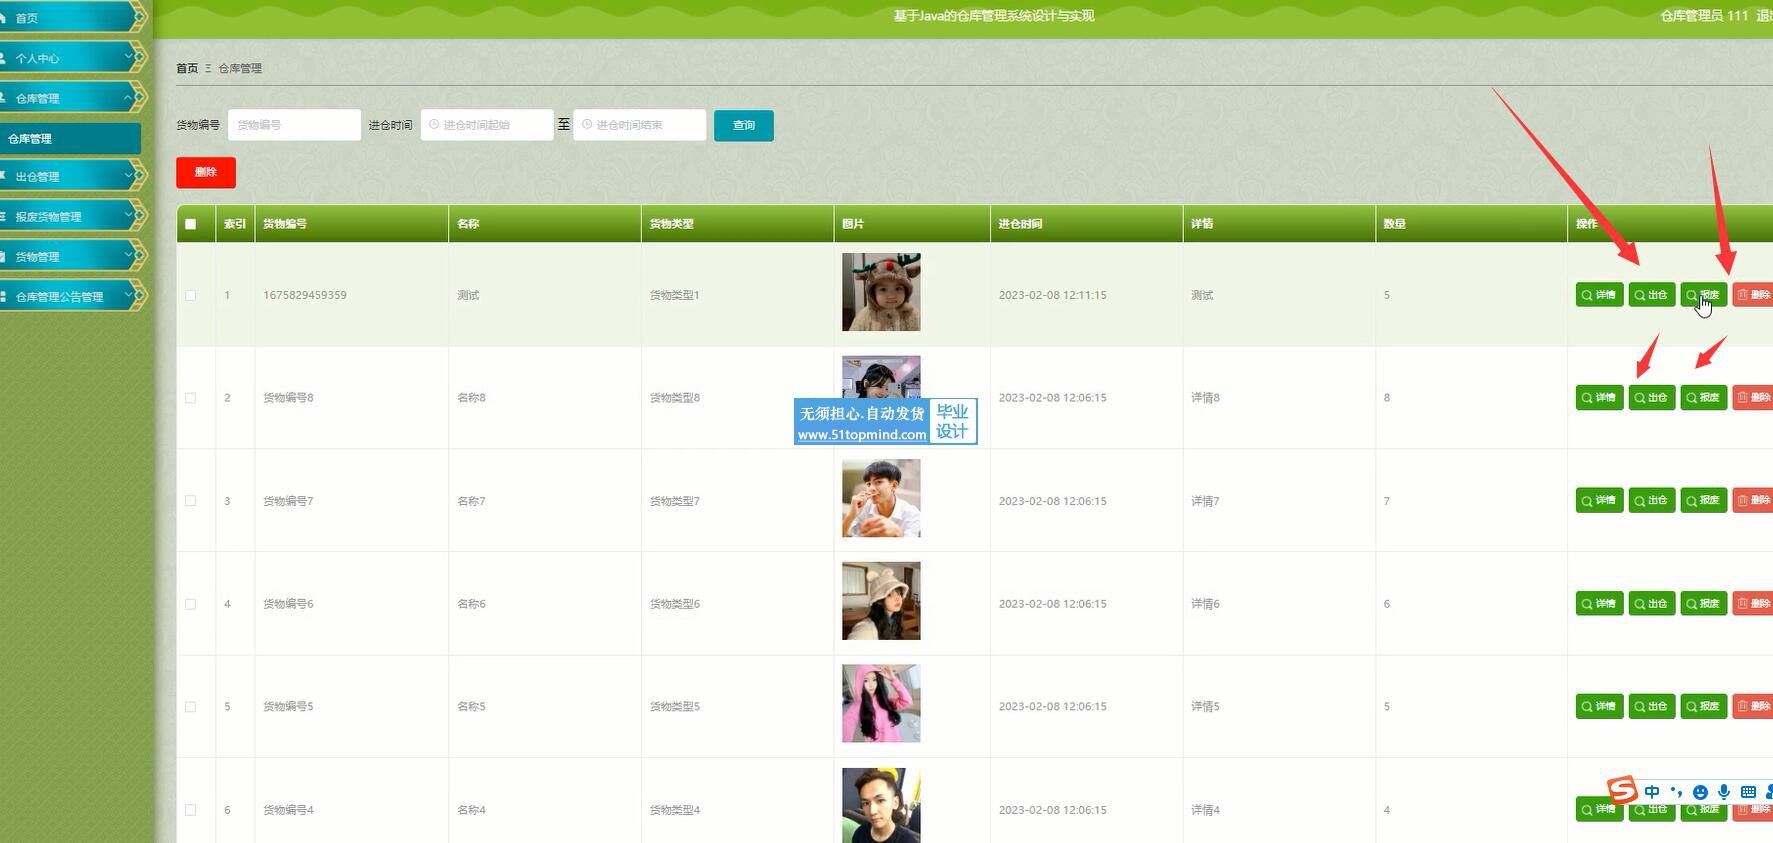This screenshot has width=1773, height=843.
Task: Check the box for row 货物编号6
Action: (190, 604)
